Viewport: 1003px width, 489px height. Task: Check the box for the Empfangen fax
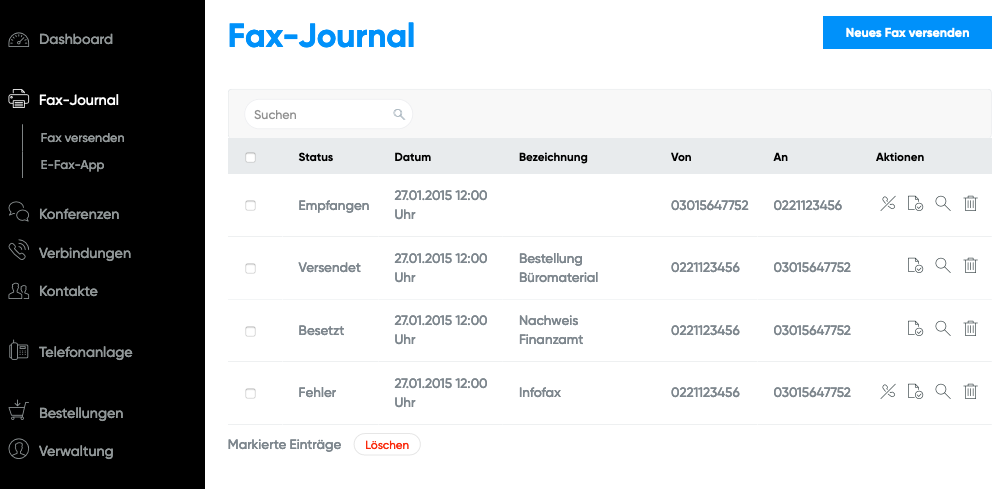coord(250,205)
